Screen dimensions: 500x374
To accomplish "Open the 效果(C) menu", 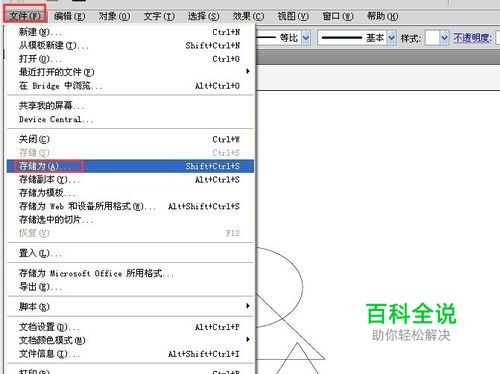I will pyautogui.click(x=248, y=16).
